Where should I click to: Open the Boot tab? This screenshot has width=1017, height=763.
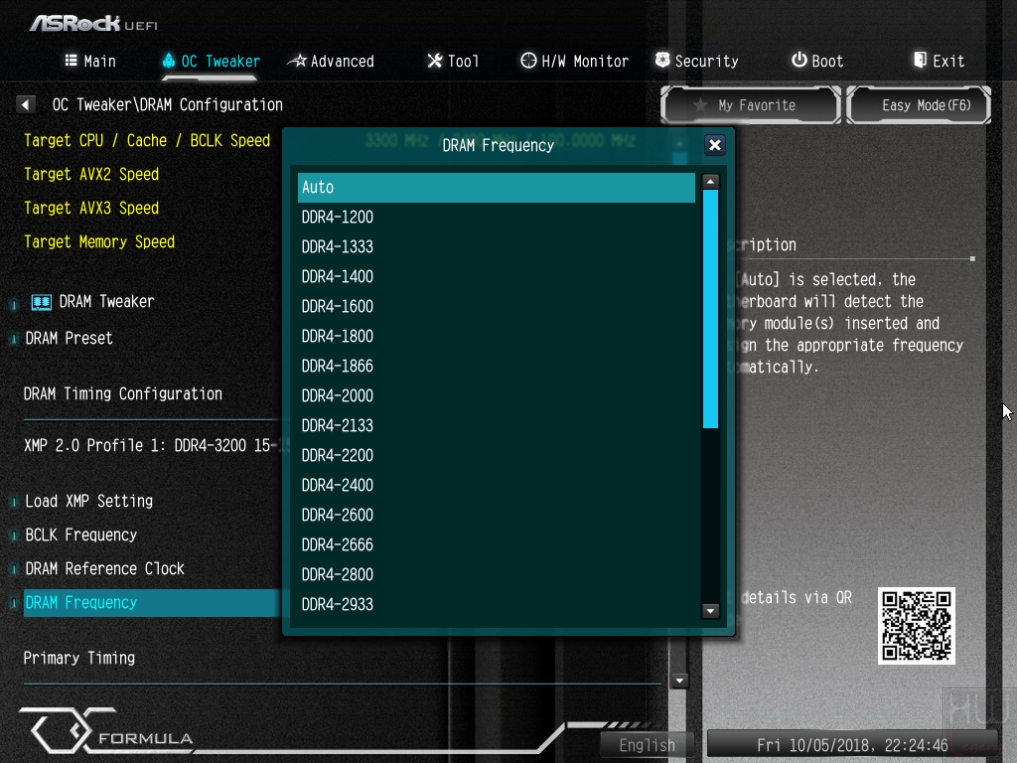pos(817,61)
